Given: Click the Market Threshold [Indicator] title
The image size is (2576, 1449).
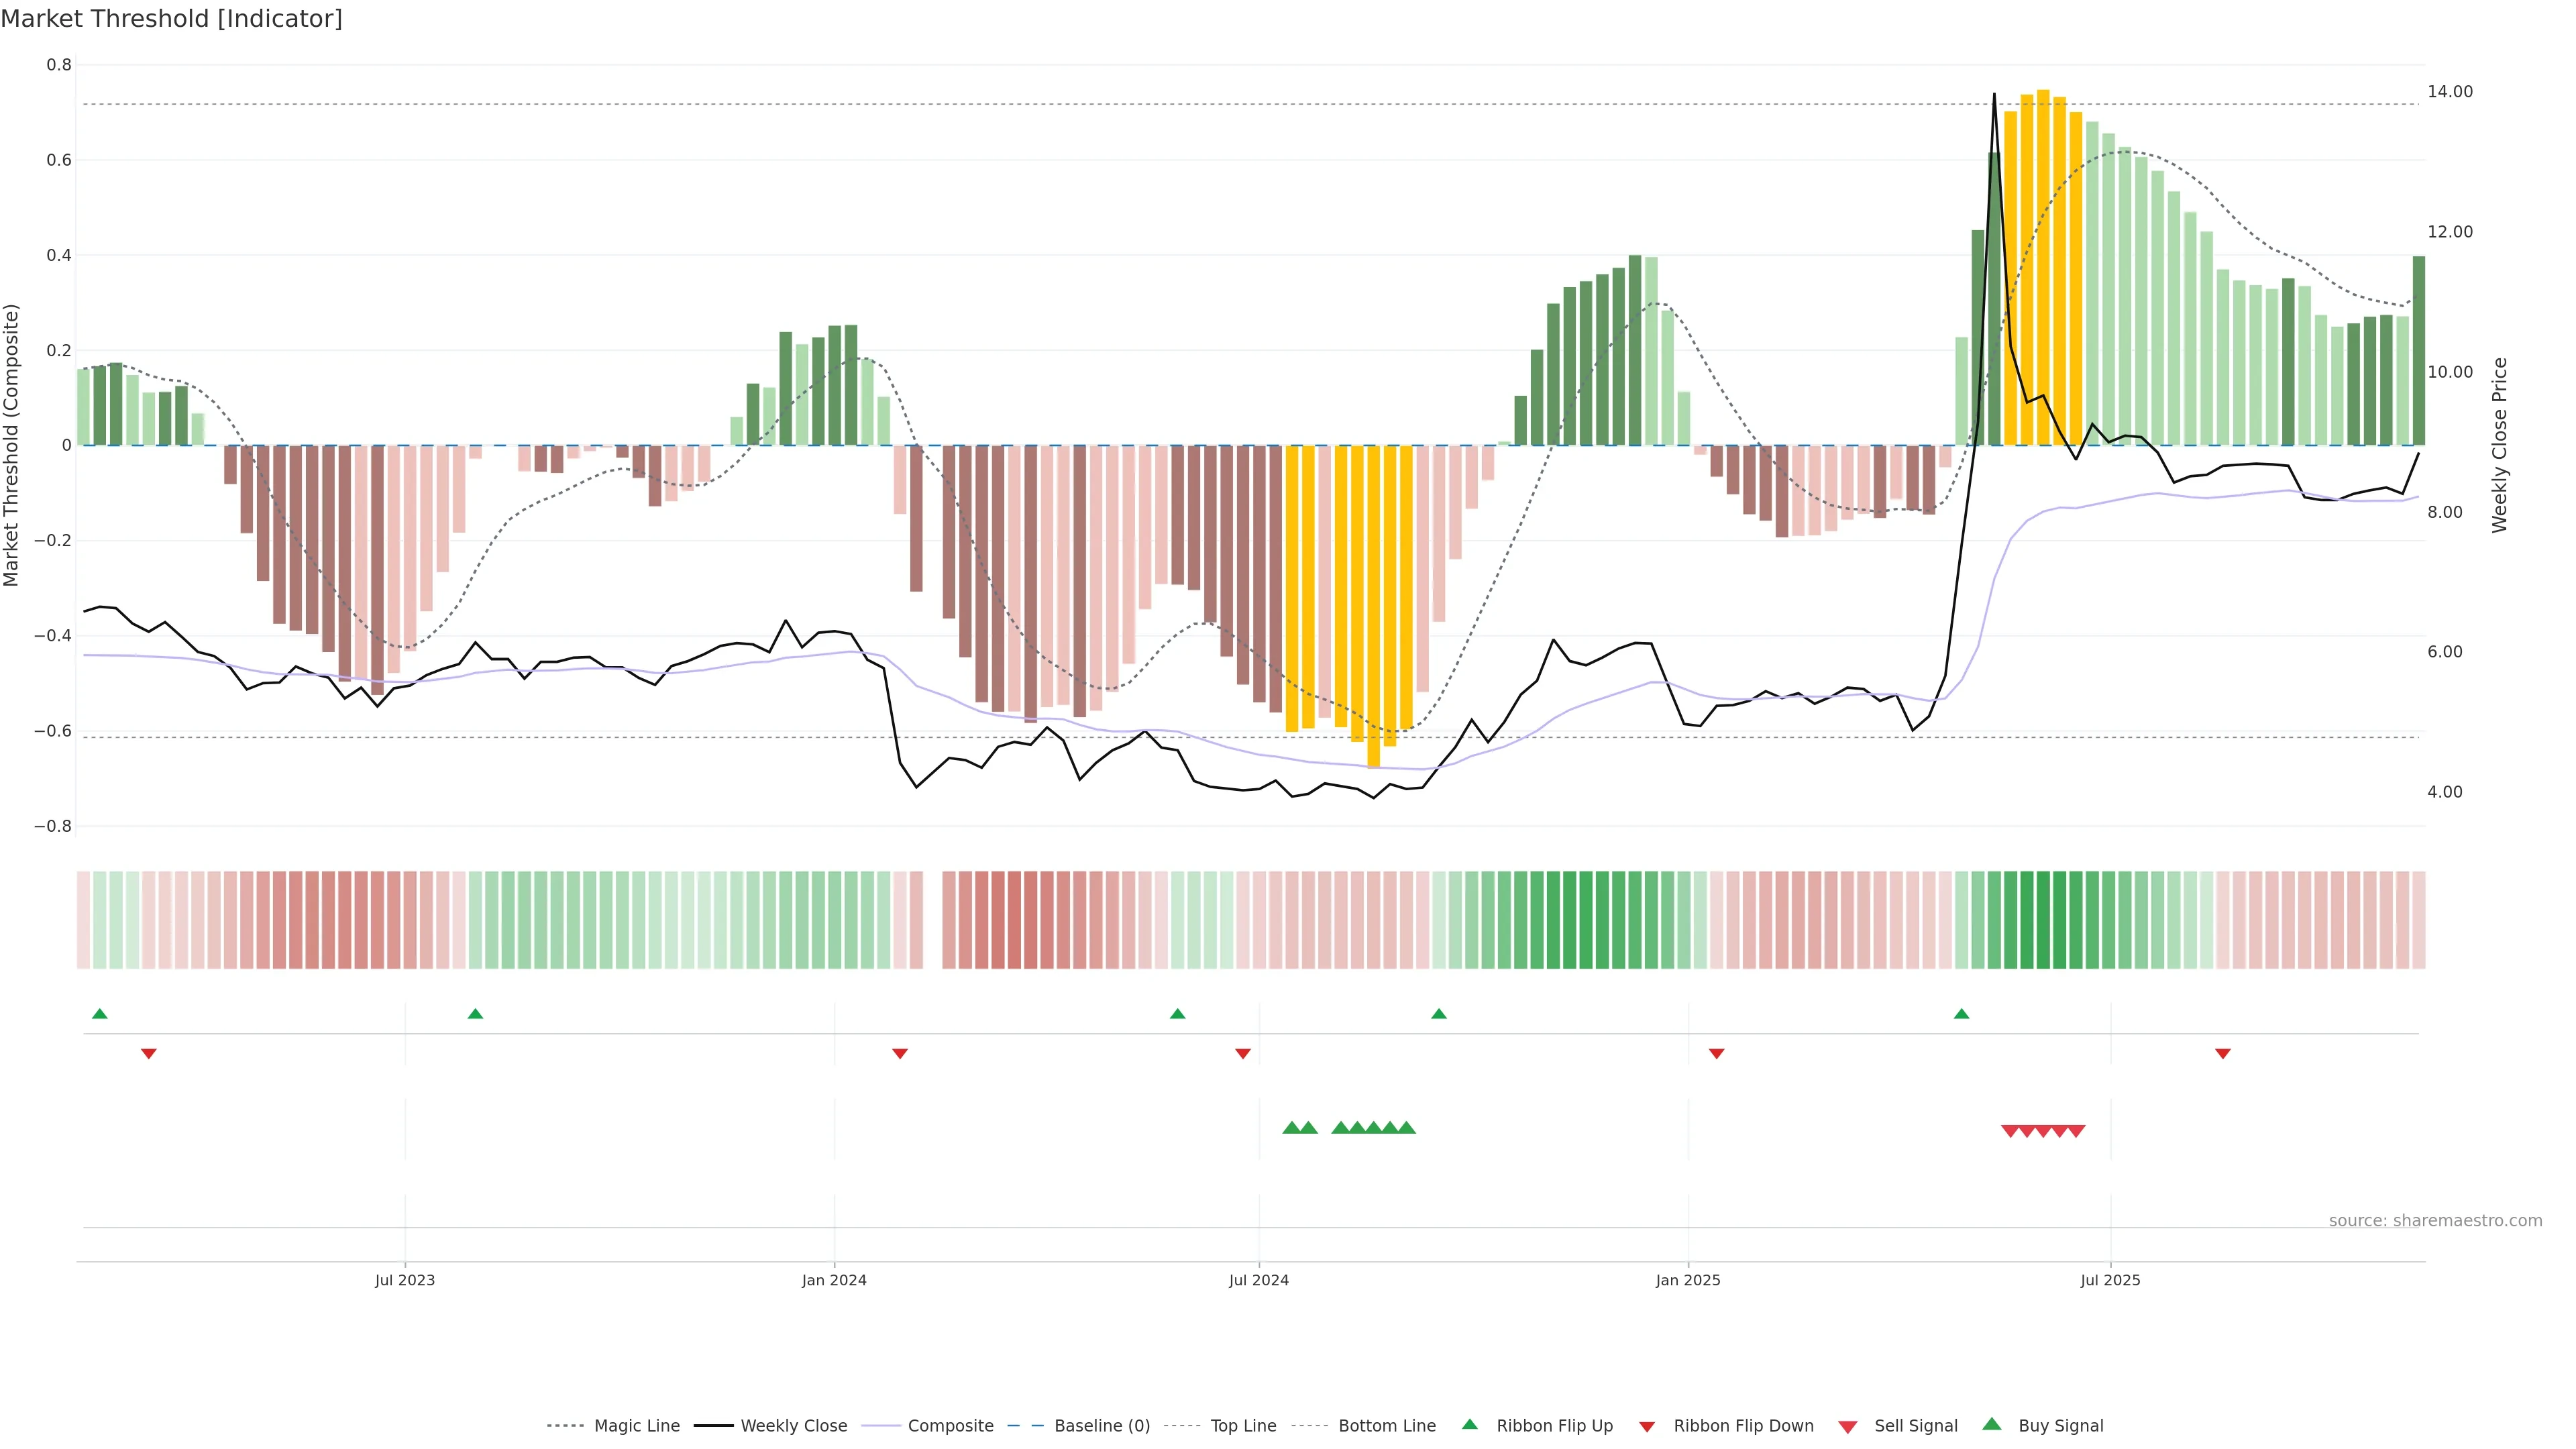Looking at the screenshot, I should pos(171,19).
